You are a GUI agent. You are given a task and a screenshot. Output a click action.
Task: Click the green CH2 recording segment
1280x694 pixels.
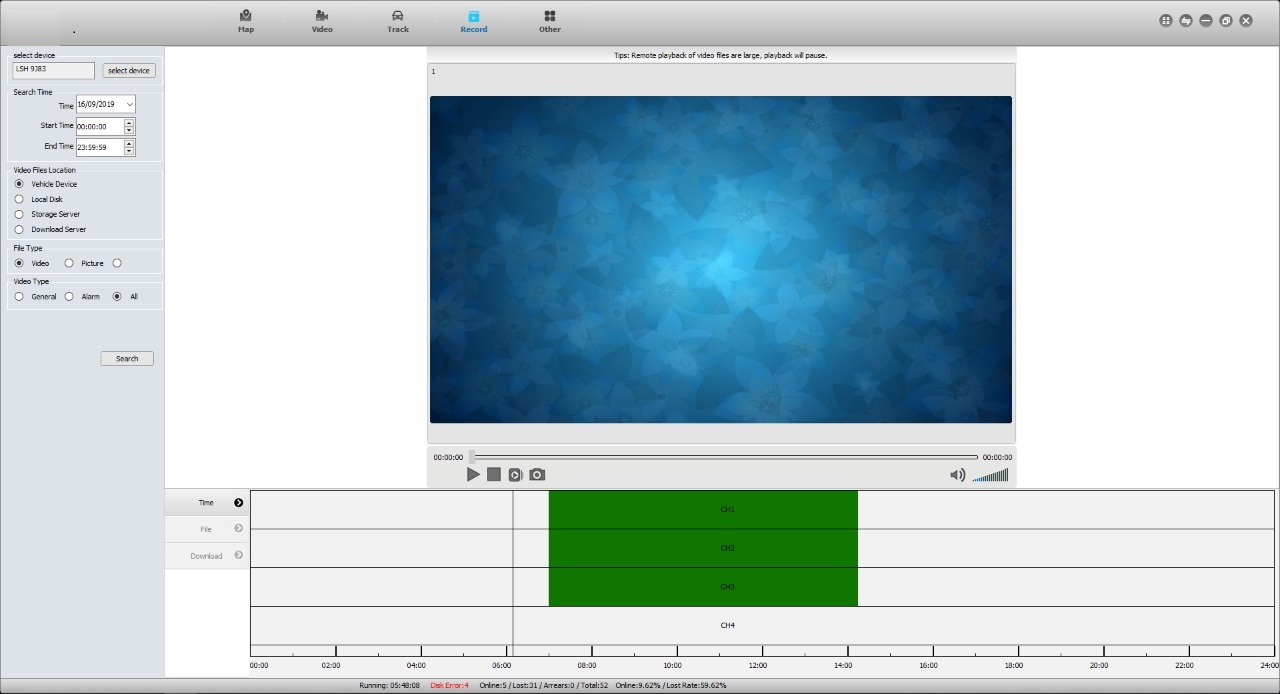[x=703, y=548]
